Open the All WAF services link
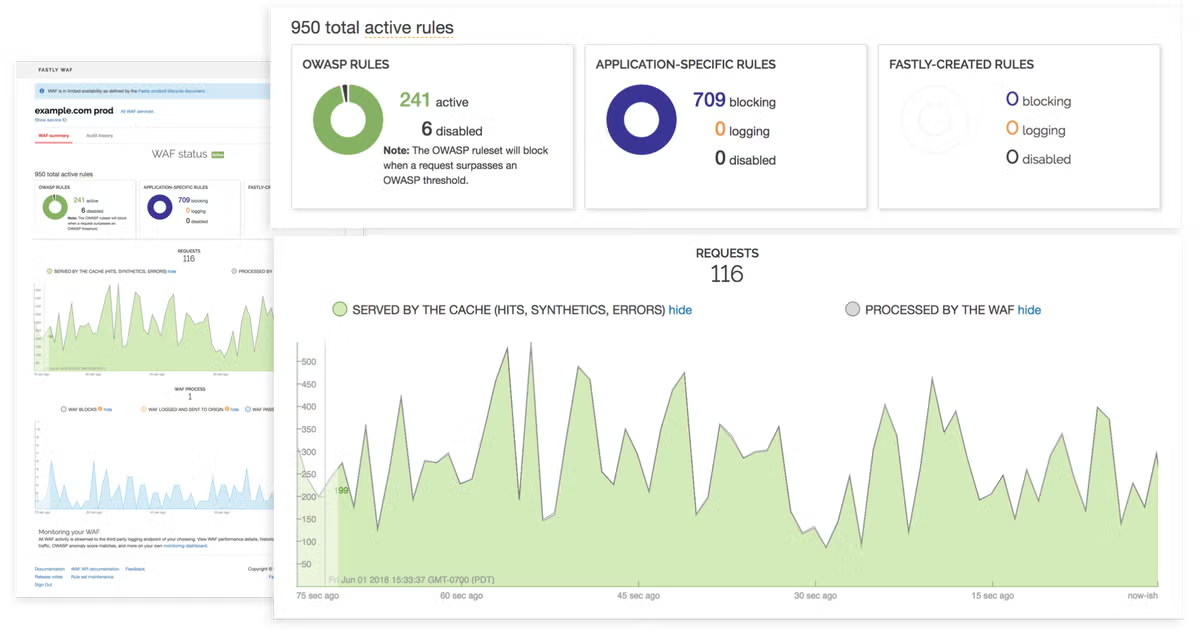 click(137, 111)
